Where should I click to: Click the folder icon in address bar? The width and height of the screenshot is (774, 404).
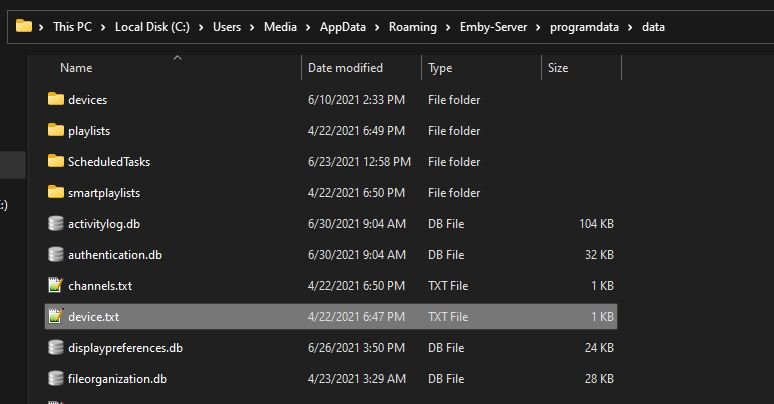point(24,27)
